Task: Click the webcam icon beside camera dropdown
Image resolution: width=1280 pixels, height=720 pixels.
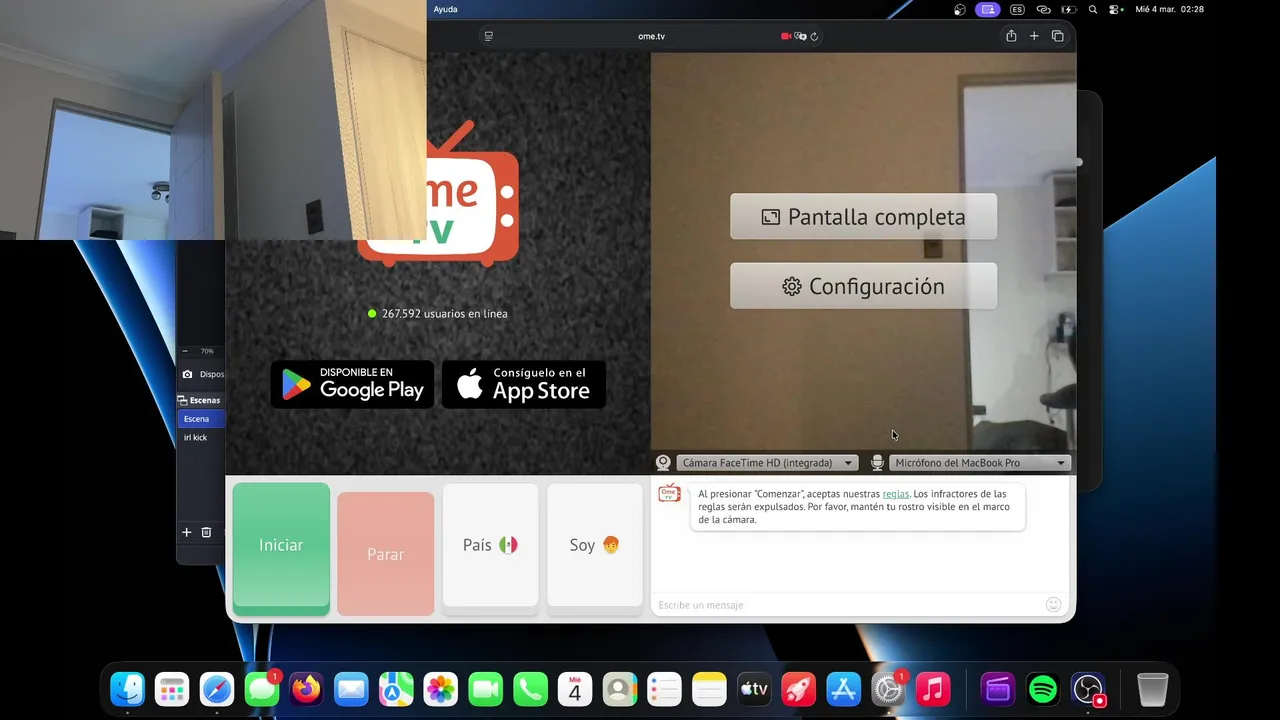Action: point(663,463)
